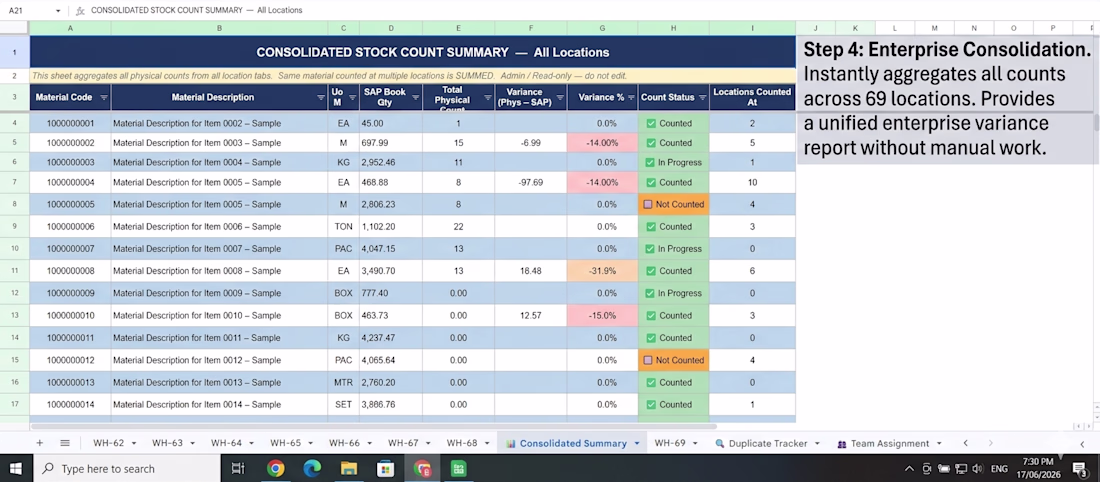Open Google Sheets green taskbar icon

[458, 468]
